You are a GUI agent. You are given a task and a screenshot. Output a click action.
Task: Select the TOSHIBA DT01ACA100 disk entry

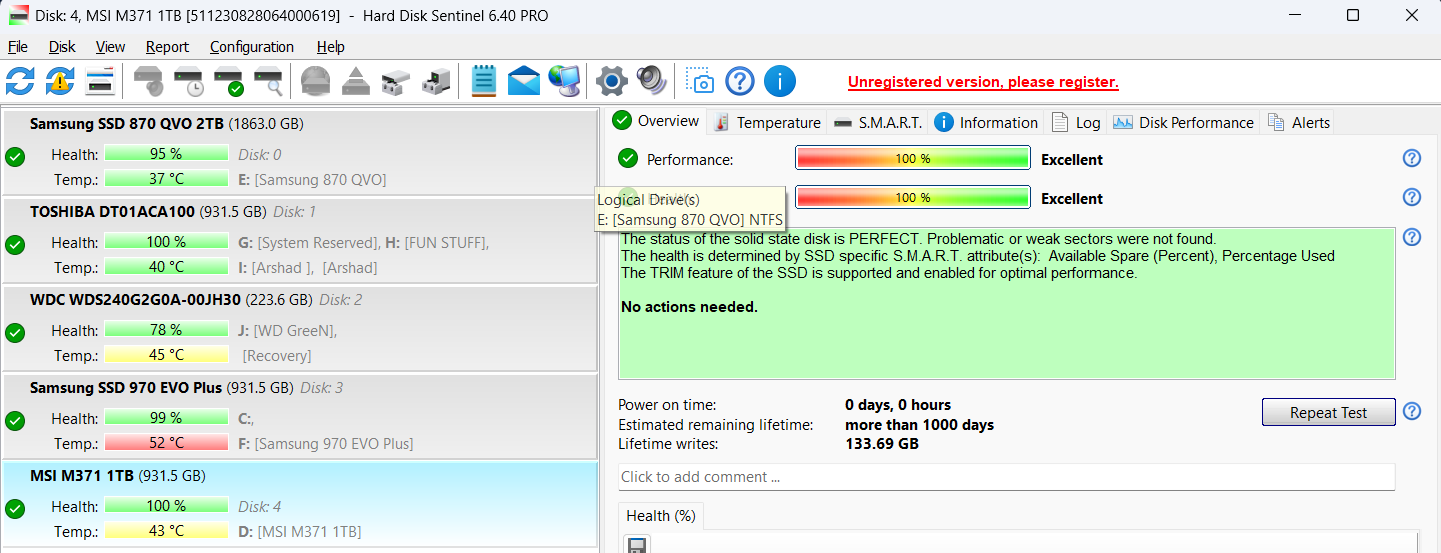click(x=299, y=239)
